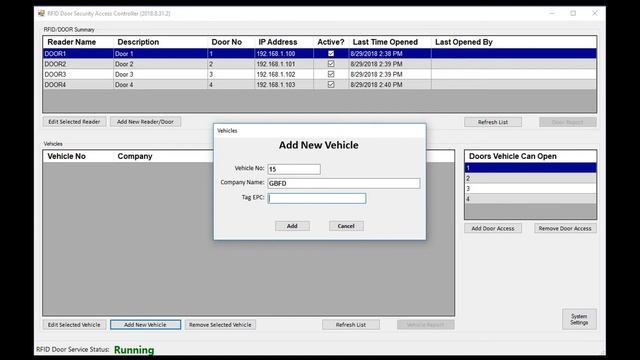640x360 pixels.
Task: Click Edit Selected Reader button
Action: pyautogui.click(x=74, y=122)
